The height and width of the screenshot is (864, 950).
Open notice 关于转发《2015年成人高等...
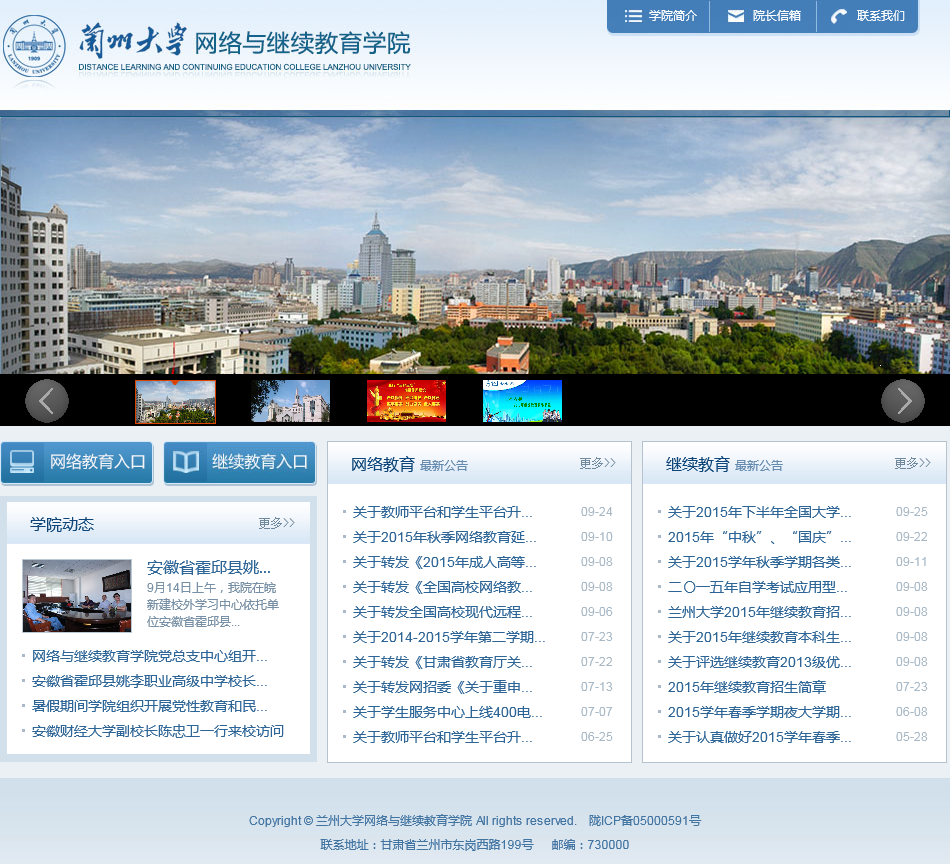point(444,562)
